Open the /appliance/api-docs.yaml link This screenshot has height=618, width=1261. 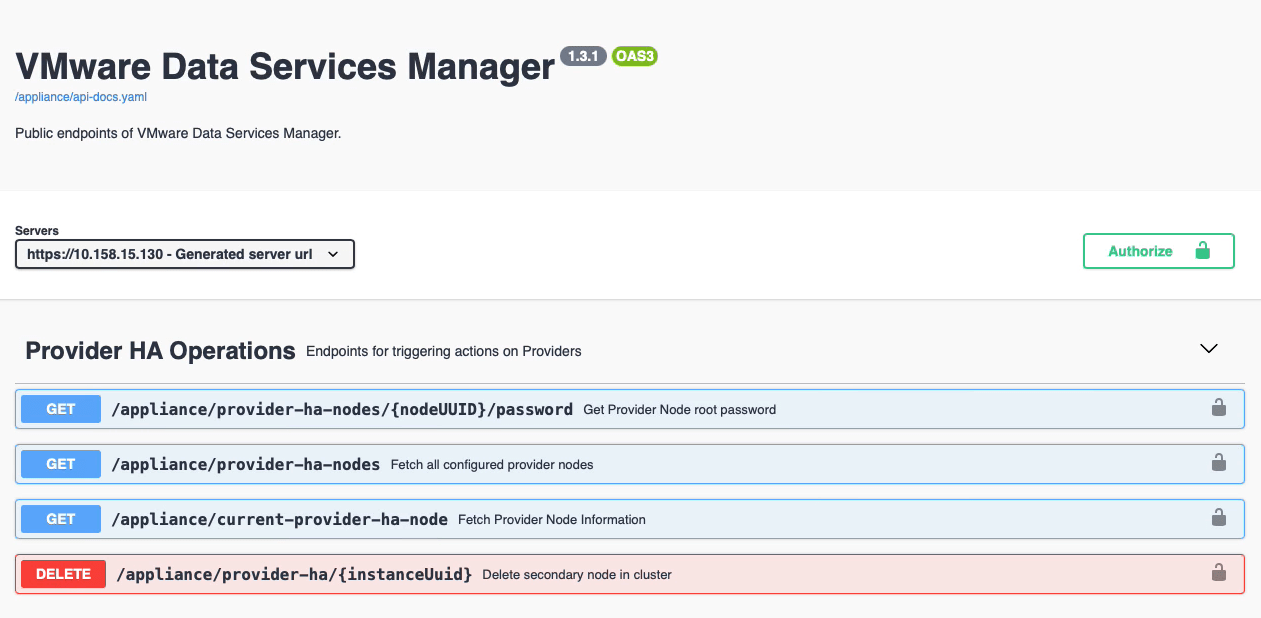click(81, 97)
